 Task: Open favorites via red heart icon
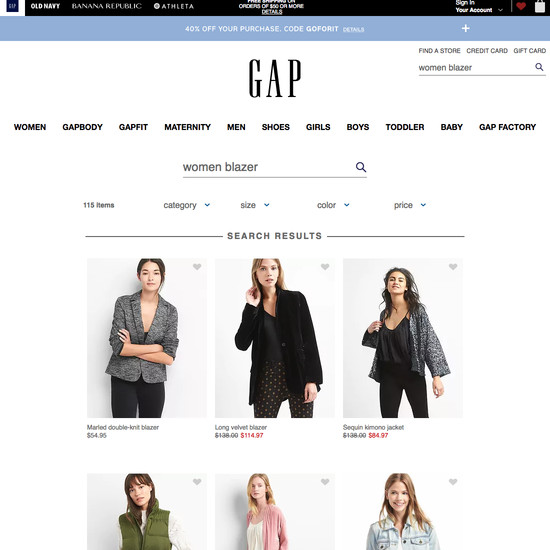(x=521, y=6)
